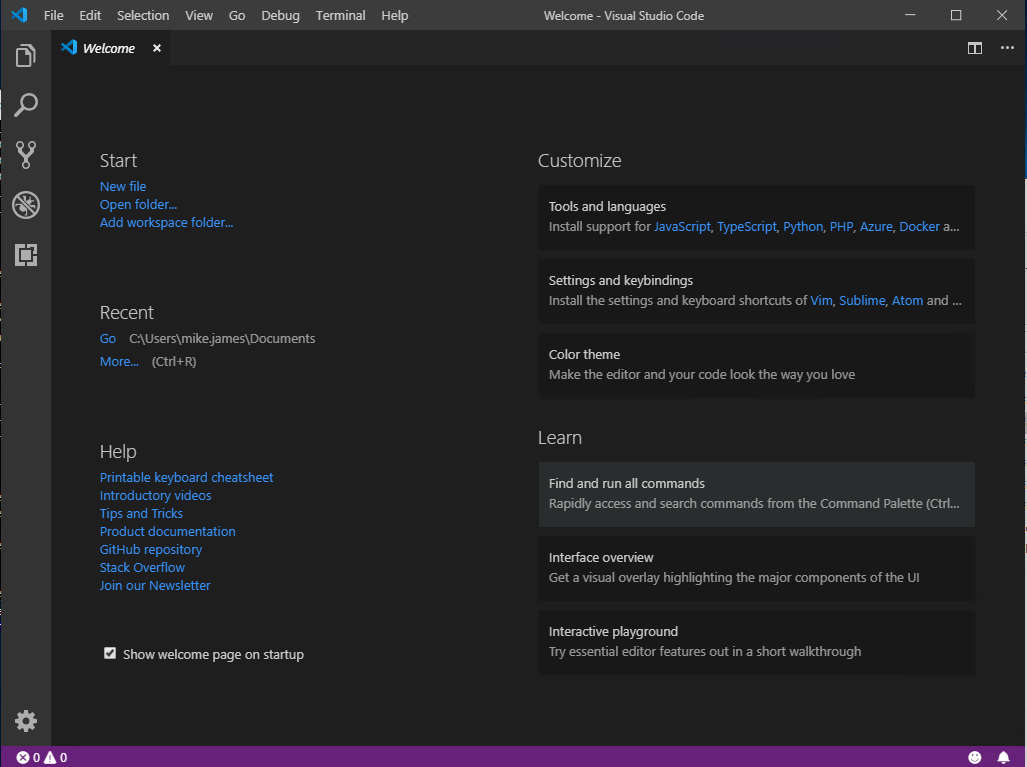Click the split editor icon
This screenshot has width=1027, height=767.
point(975,48)
